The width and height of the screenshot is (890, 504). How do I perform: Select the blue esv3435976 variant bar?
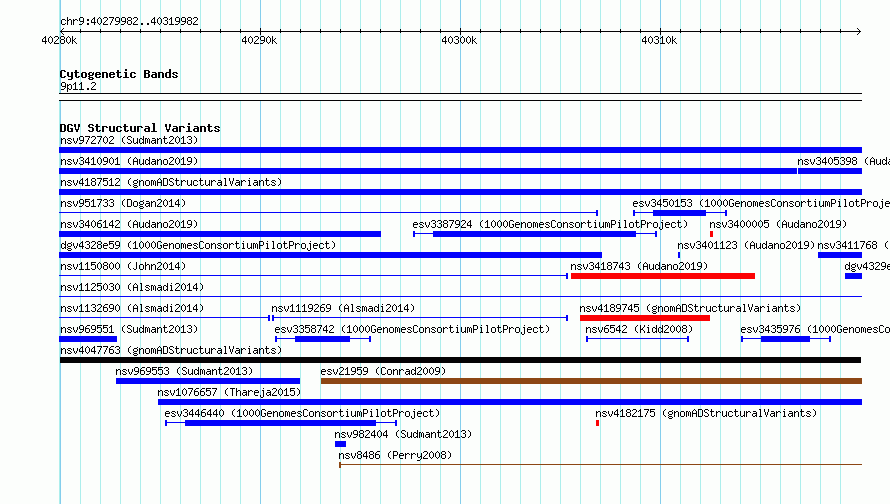coord(786,339)
